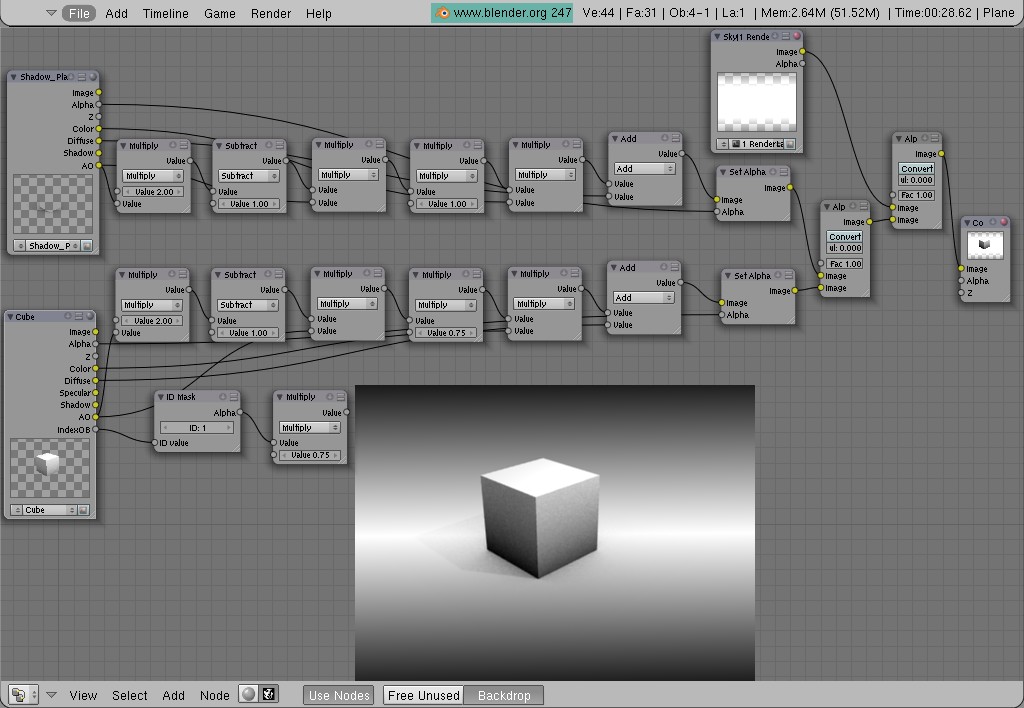Click hide-sockets icon on Shadow_Pla node
The height and width of the screenshot is (708, 1024).
click(x=72, y=77)
